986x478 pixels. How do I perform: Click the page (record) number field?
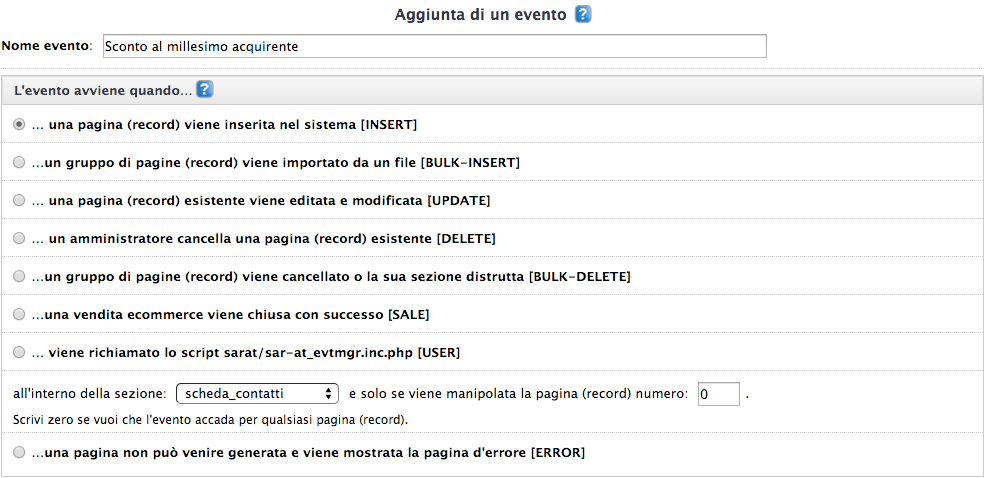pyautogui.click(x=719, y=394)
